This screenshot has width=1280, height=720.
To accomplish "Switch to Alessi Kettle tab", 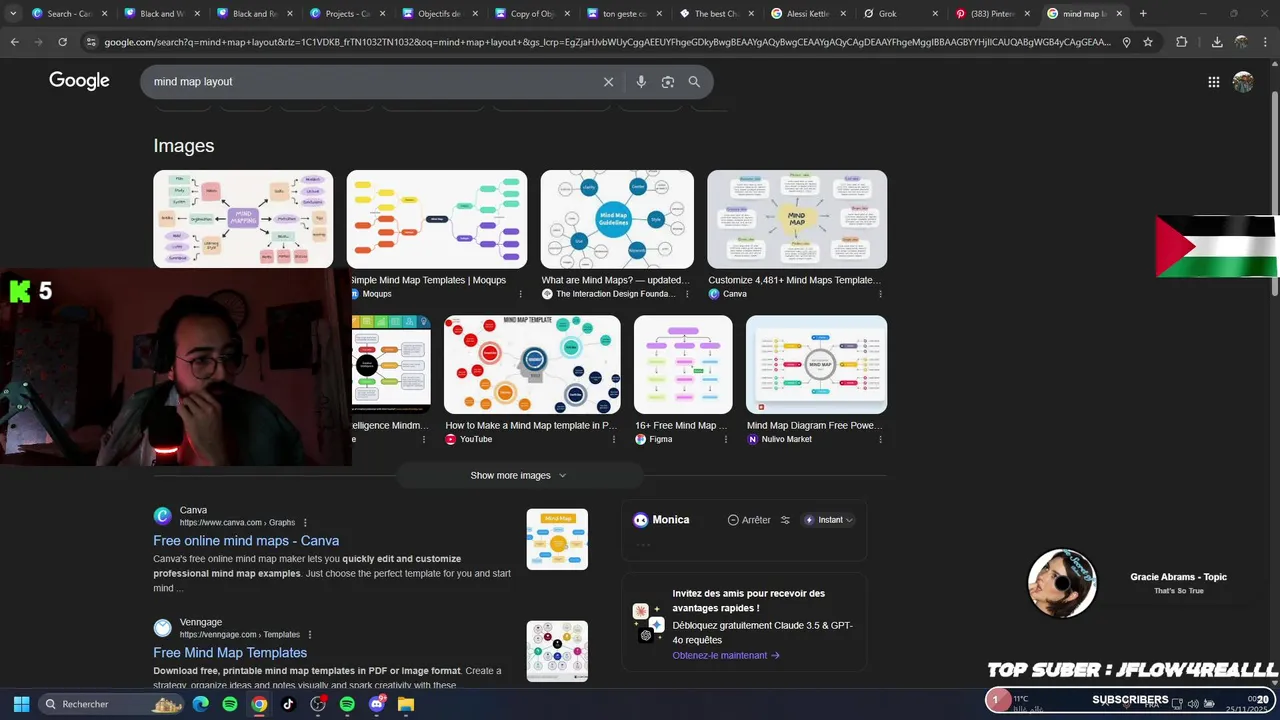I will [x=807, y=14].
